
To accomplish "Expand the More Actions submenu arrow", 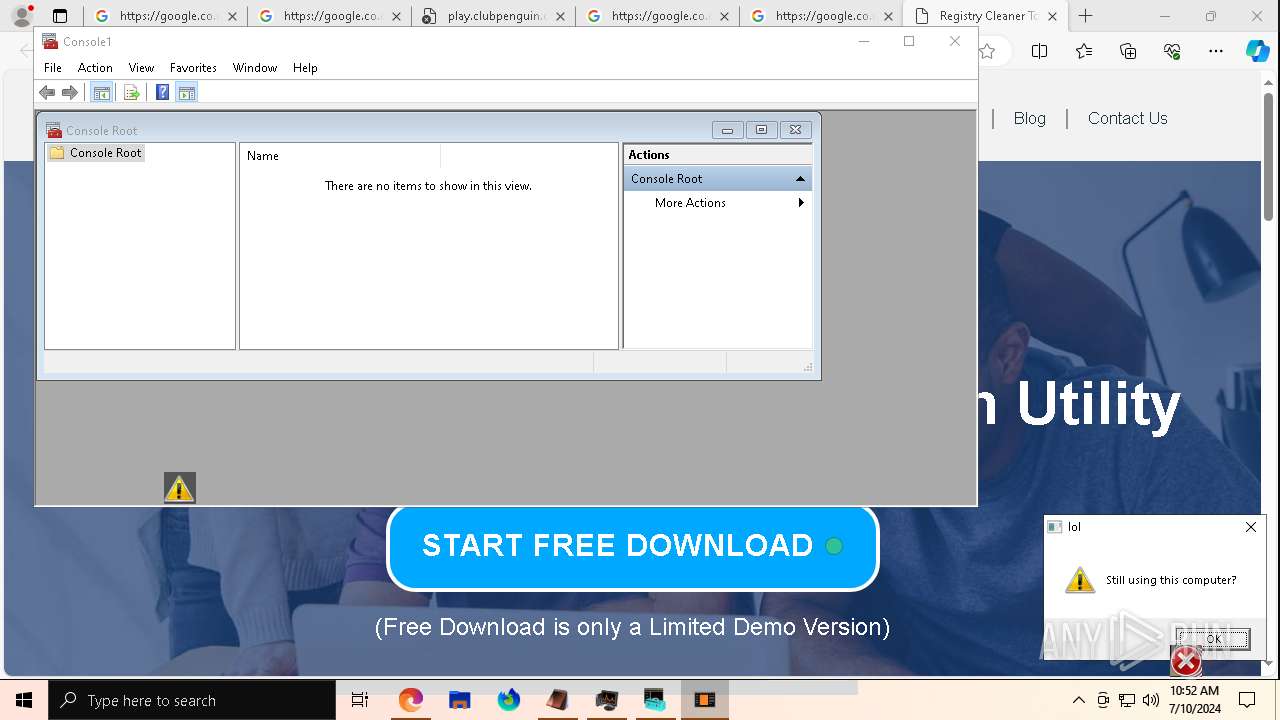I will point(801,203).
